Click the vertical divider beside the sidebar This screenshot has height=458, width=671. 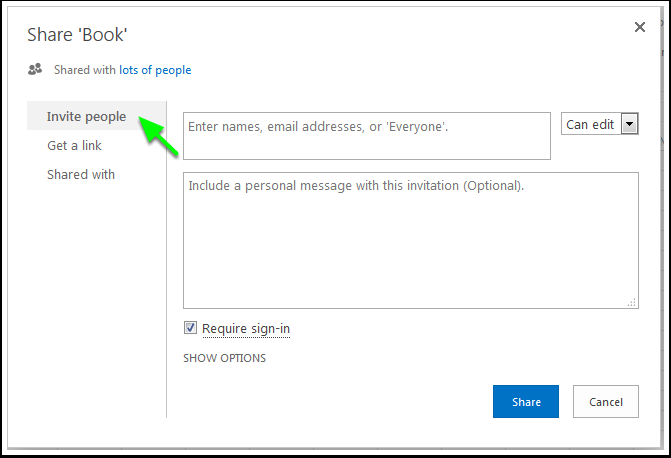tap(167, 260)
